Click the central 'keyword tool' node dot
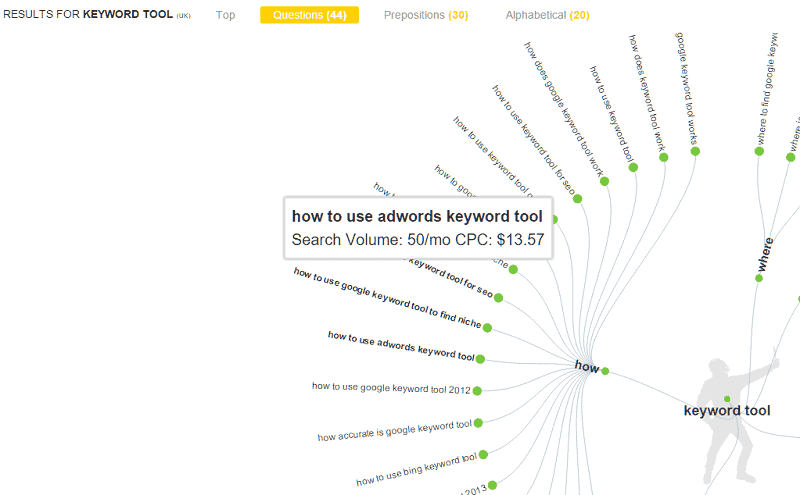 (x=727, y=399)
